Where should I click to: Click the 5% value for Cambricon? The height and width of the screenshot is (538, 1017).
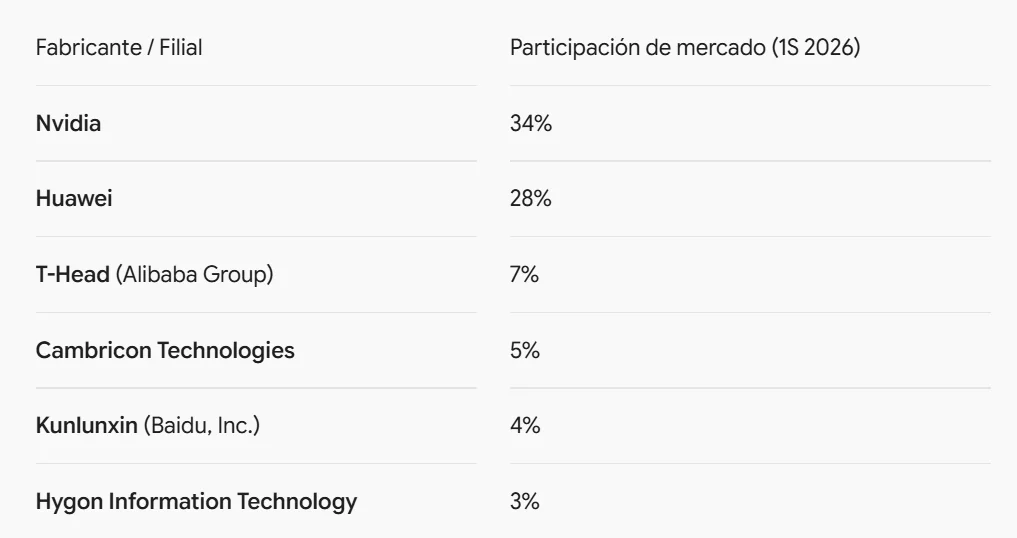(x=525, y=350)
